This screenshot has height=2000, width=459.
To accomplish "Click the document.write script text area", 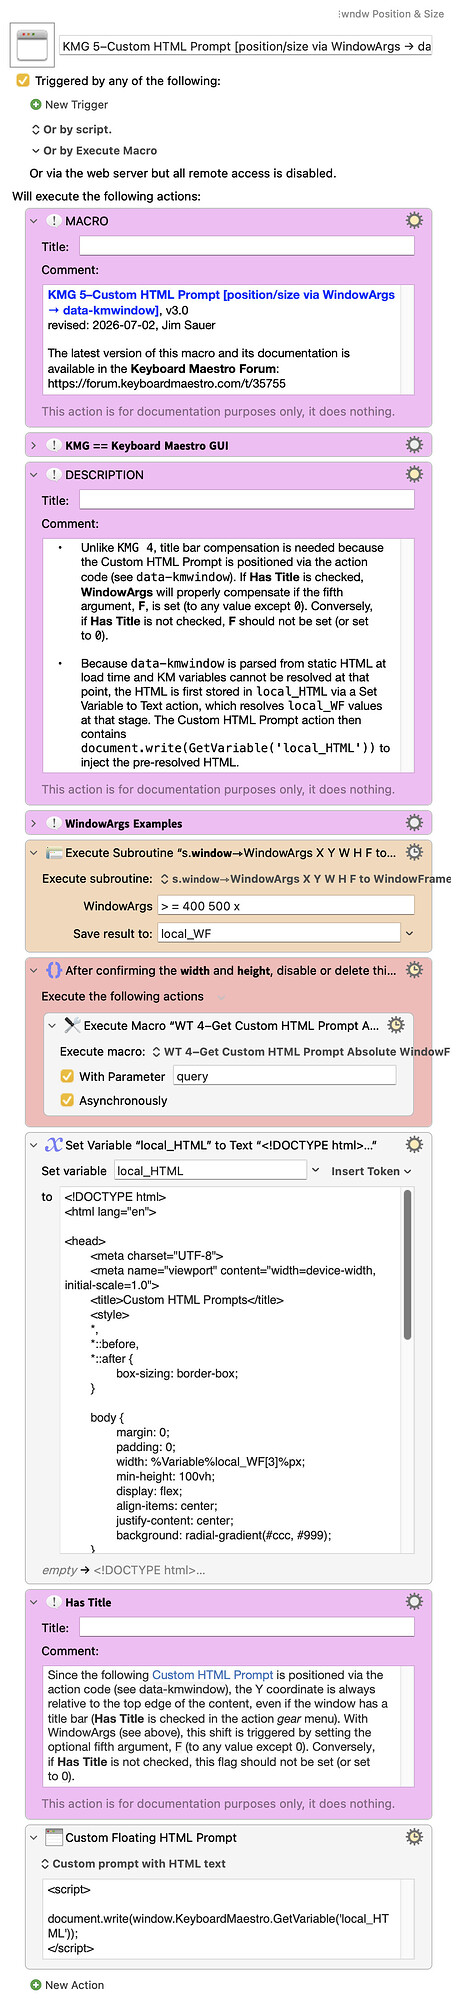I will click(x=228, y=1918).
